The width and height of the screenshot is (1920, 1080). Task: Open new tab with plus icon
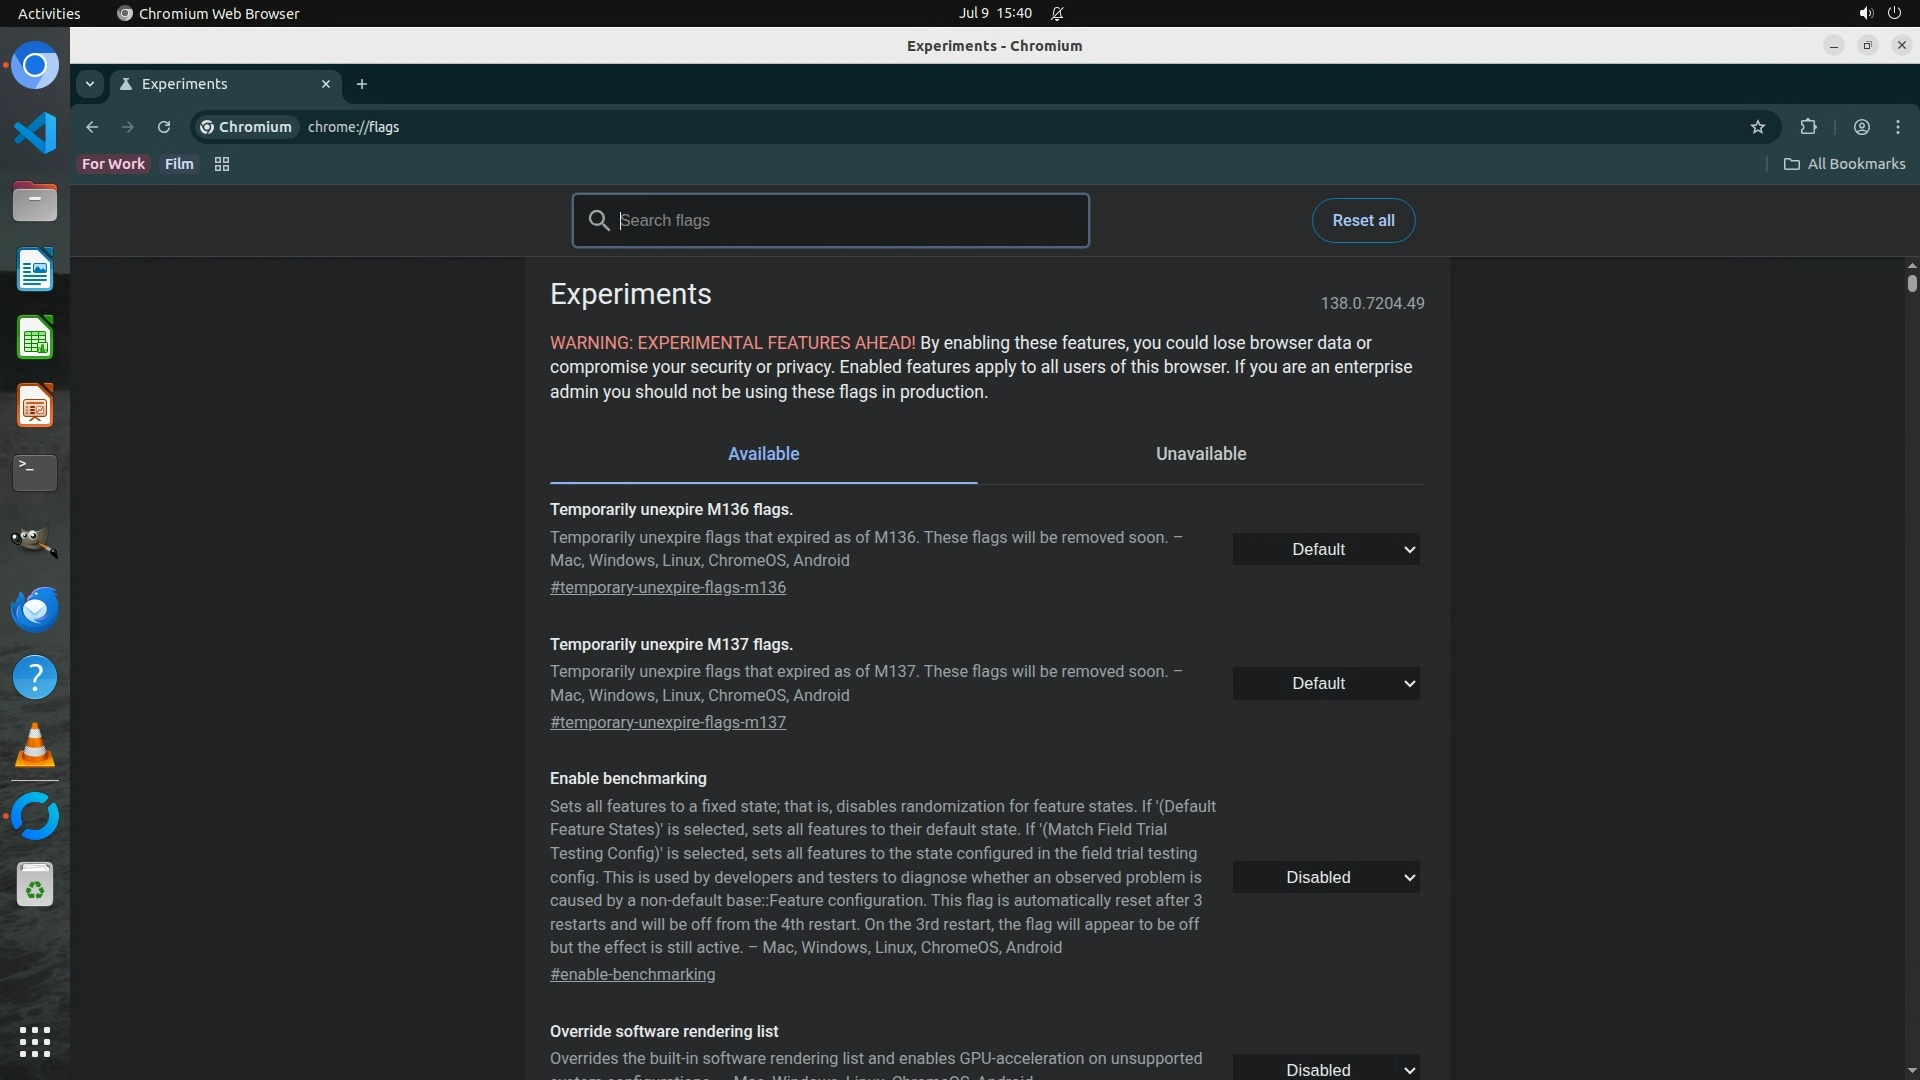(x=362, y=84)
